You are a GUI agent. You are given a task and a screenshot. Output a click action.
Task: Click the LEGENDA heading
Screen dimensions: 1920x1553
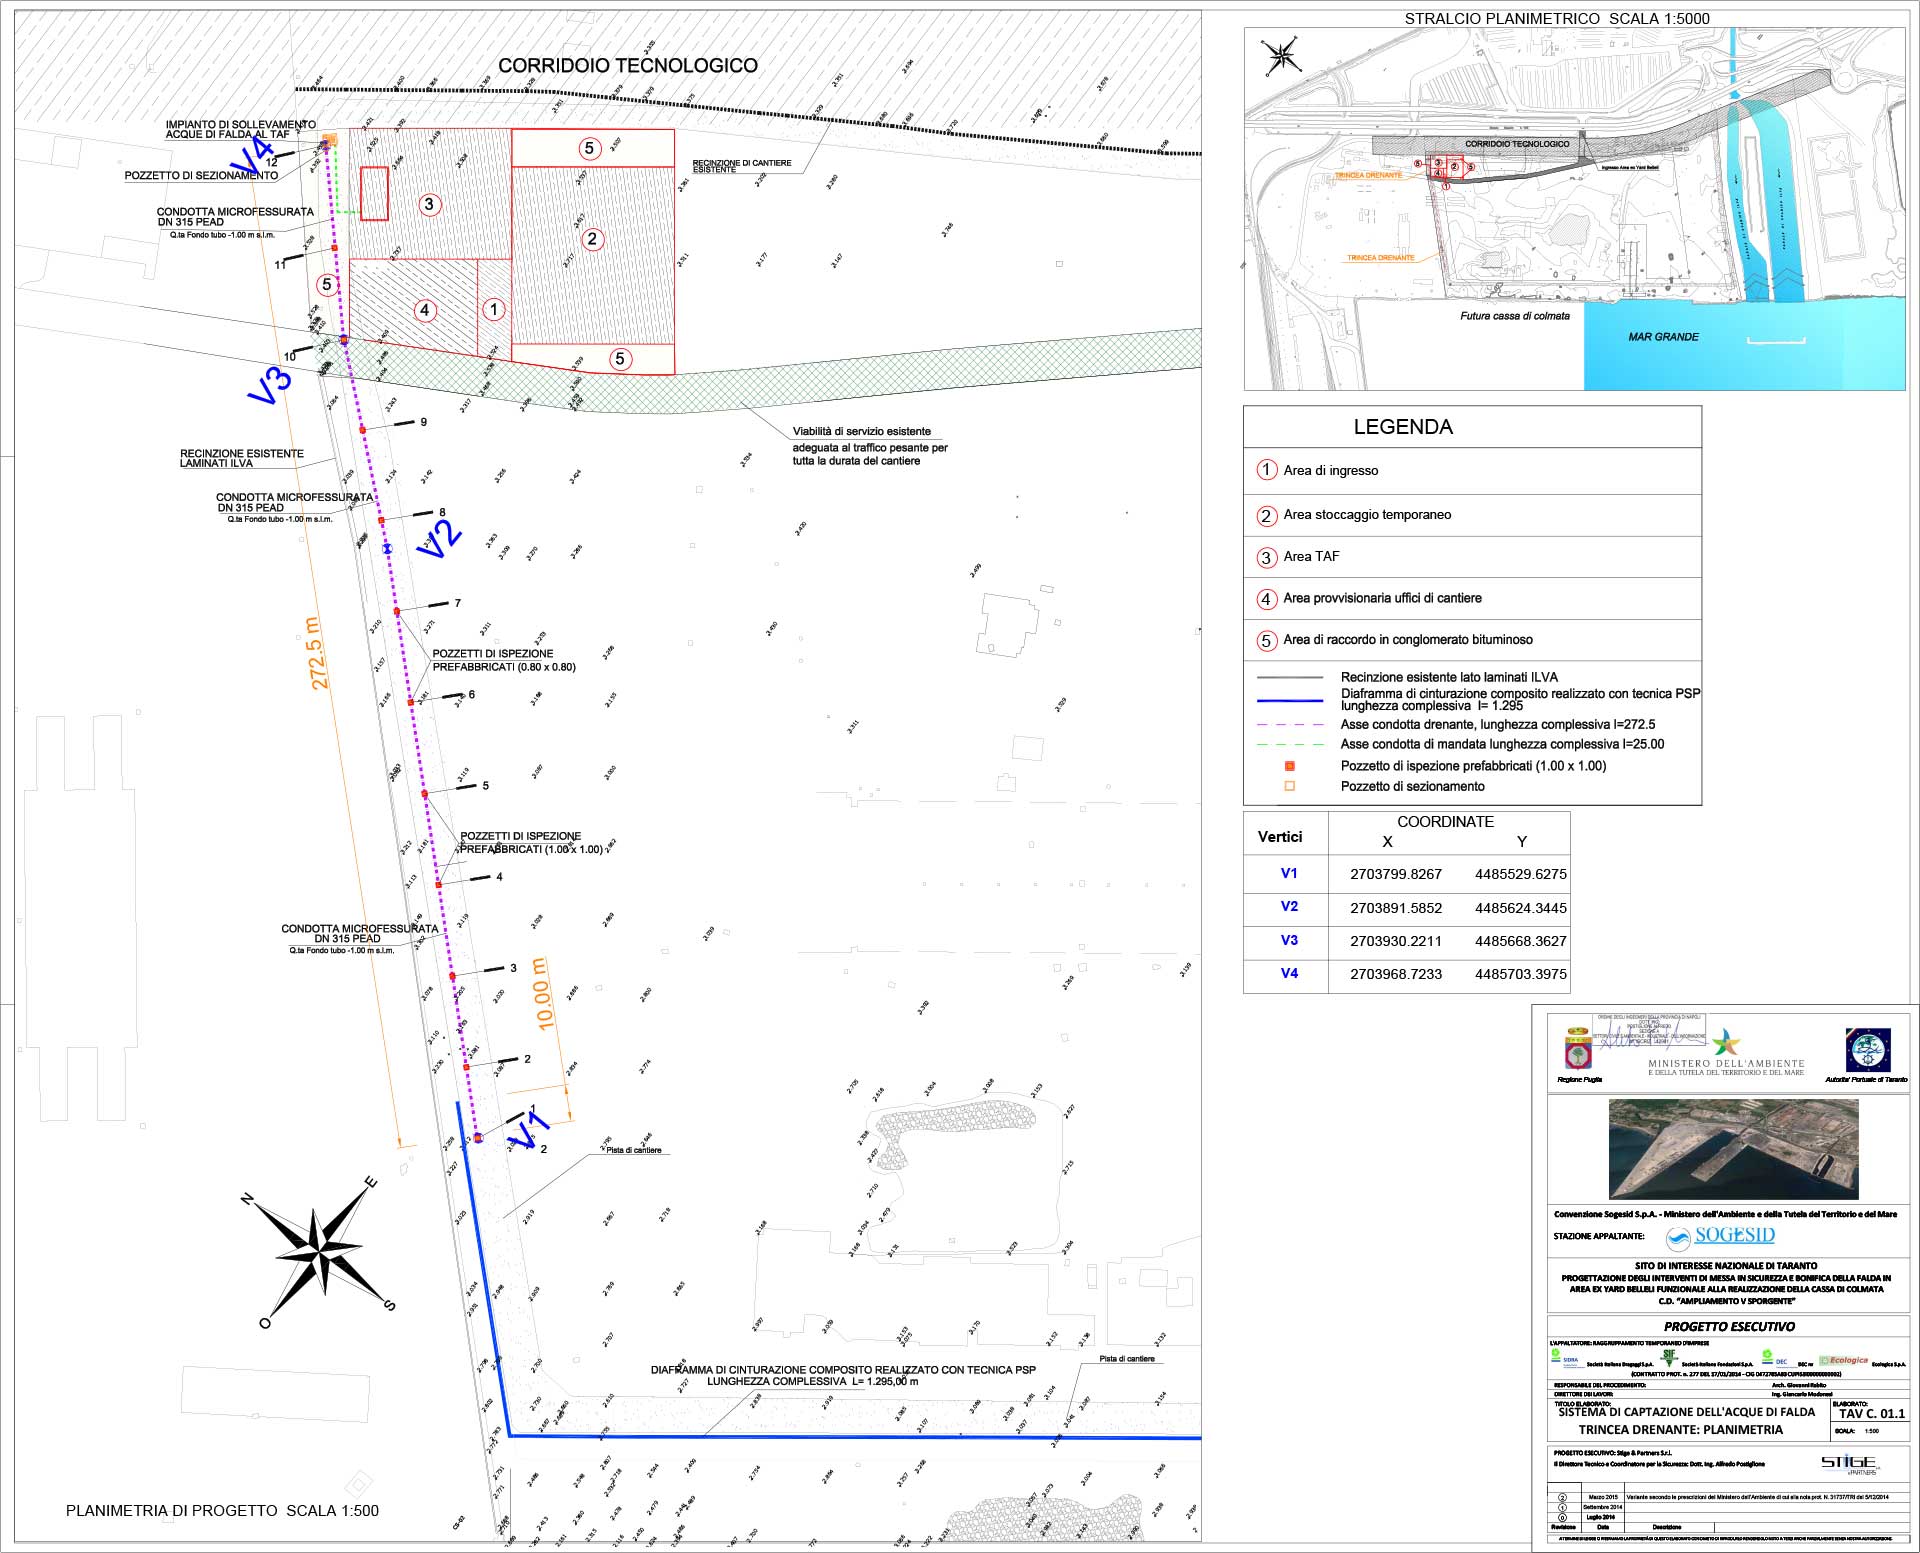coord(1403,427)
